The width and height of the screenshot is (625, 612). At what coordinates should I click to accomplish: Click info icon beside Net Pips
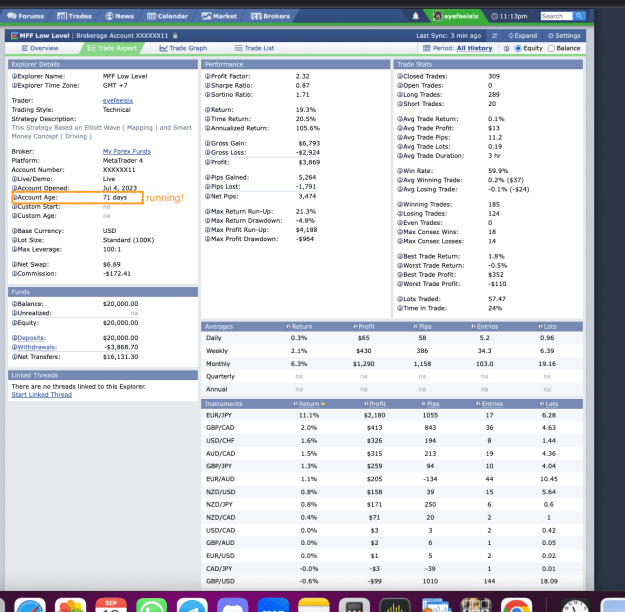coord(208,196)
